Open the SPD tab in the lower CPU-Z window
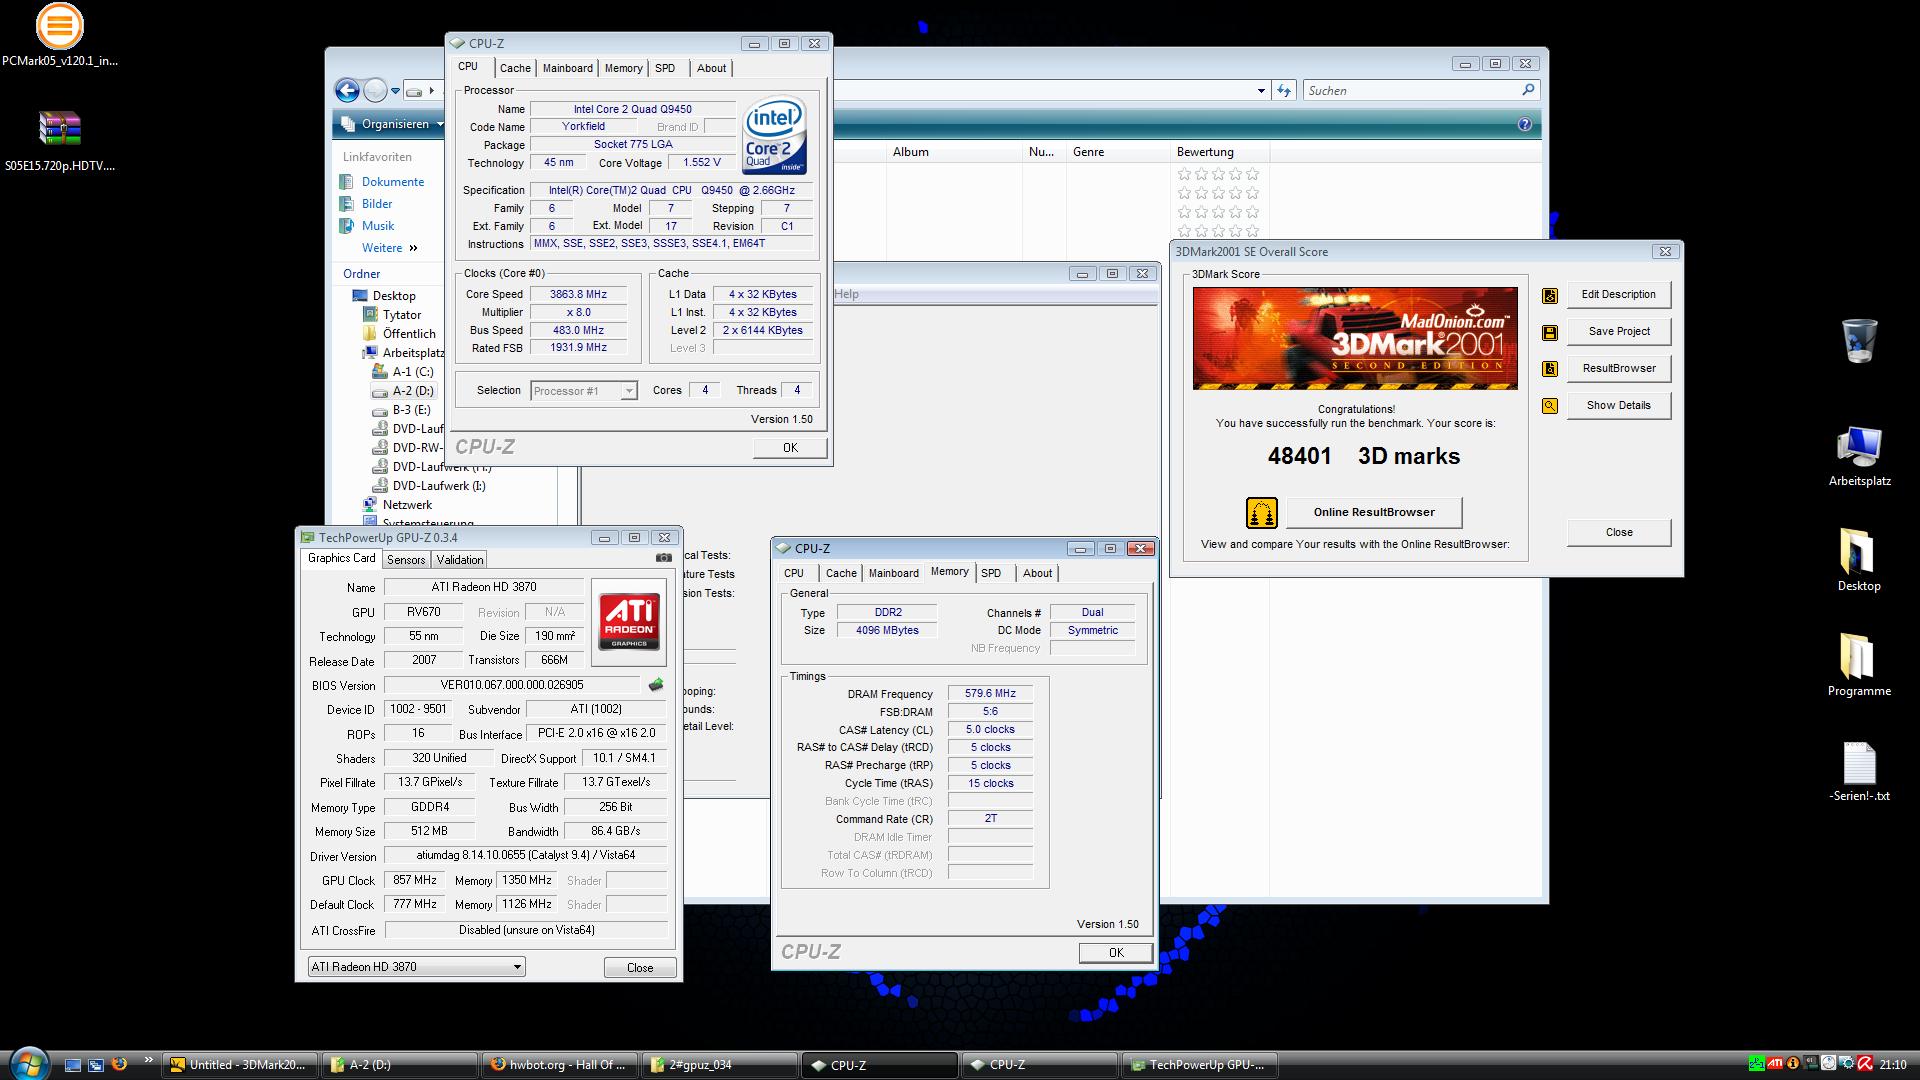This screenshot has width=1920, height=1080. 991,573
